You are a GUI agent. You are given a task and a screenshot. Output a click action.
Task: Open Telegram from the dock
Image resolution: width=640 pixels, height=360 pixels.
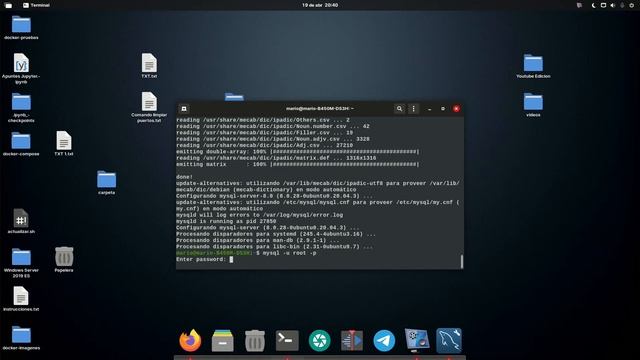384,340
